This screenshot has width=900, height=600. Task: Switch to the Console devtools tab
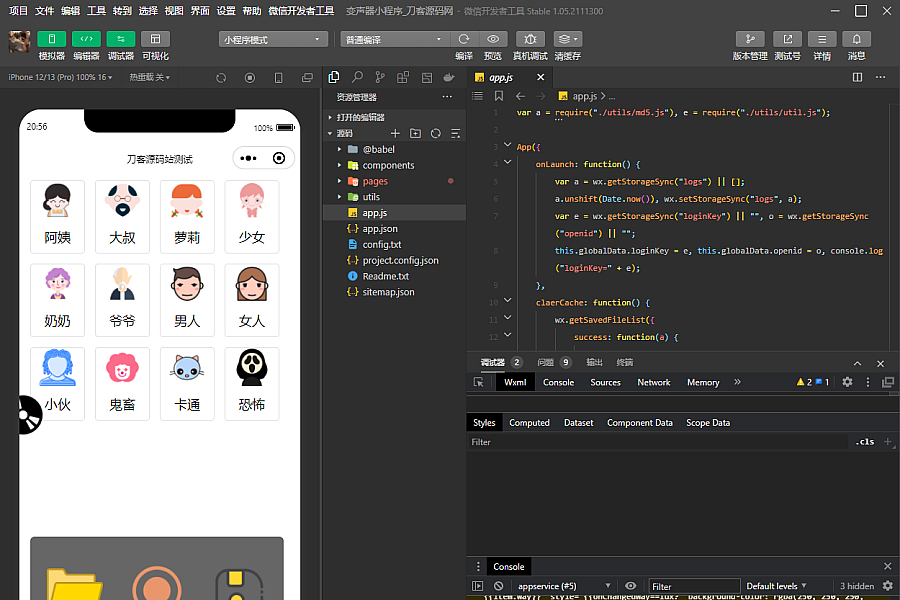(x=558, y=382)
